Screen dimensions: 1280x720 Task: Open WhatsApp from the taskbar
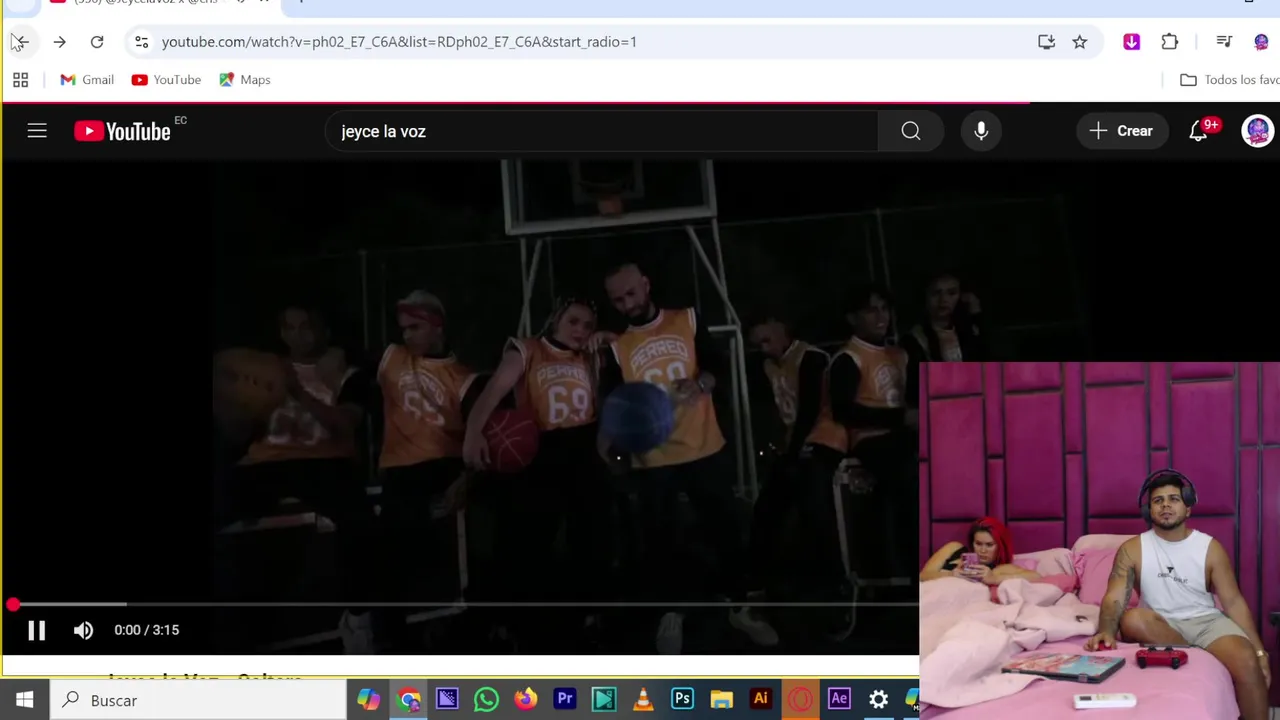(486, 700)
